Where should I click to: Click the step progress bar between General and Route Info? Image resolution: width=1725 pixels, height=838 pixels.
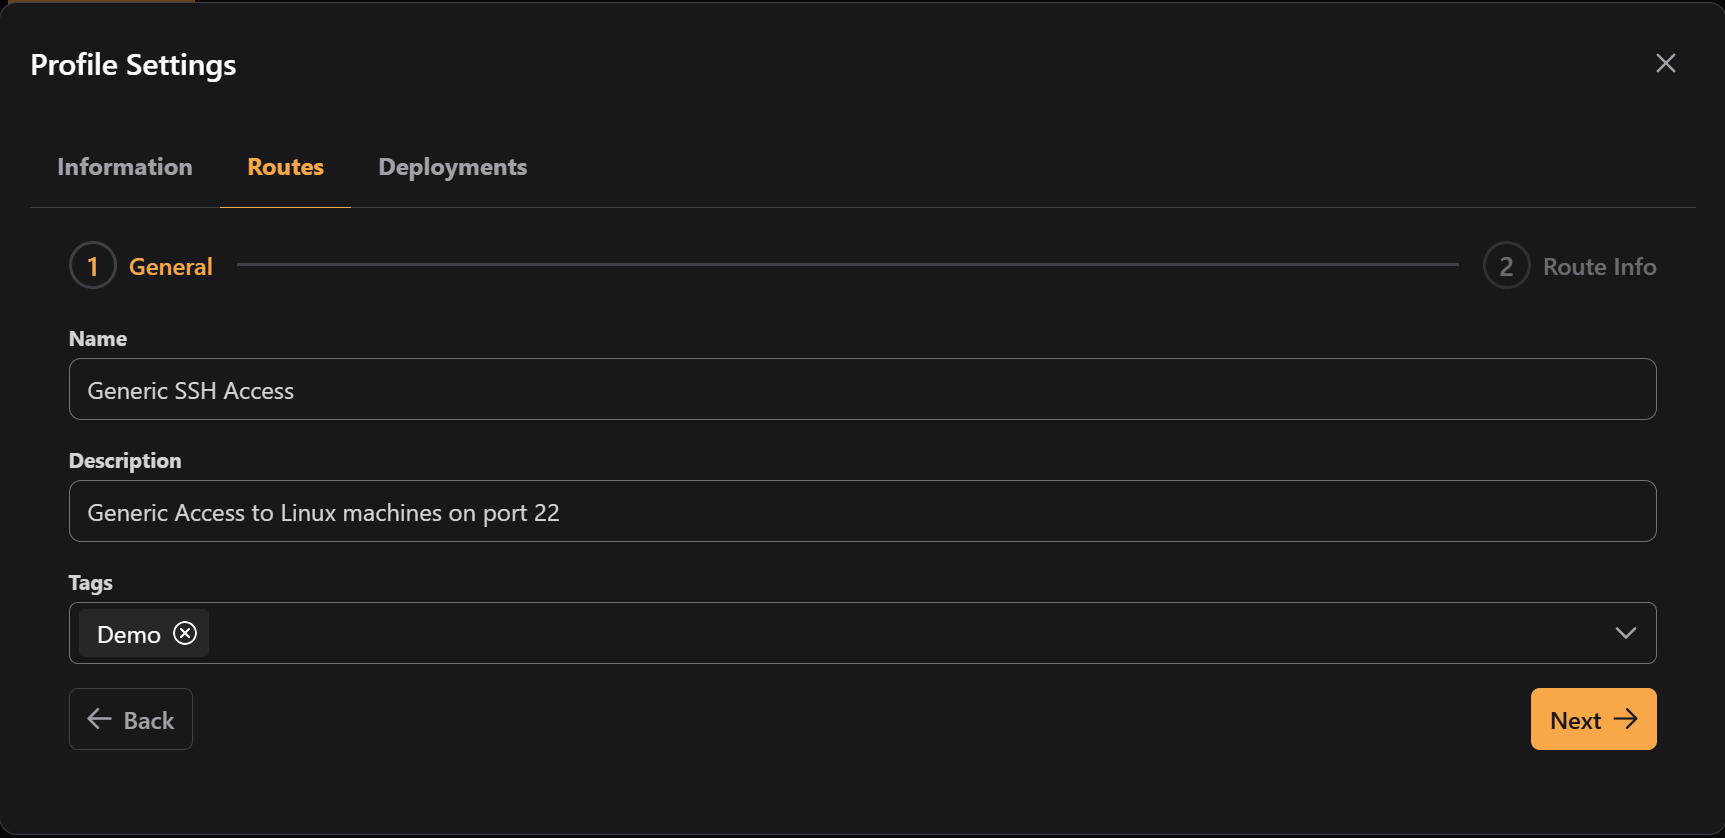pyautogui.click(x=848, y=265)
